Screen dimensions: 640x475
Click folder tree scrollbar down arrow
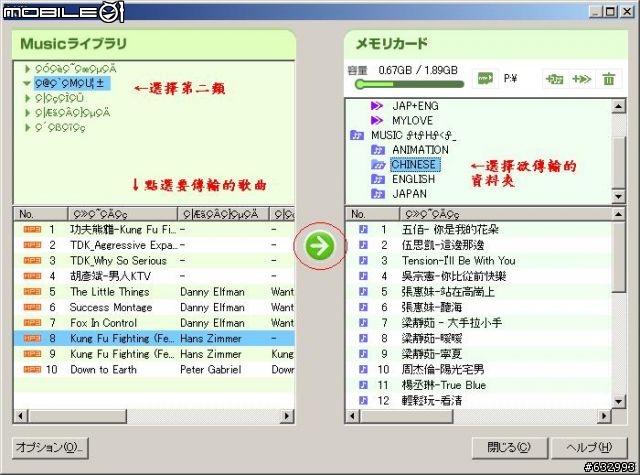coord(618,196)
